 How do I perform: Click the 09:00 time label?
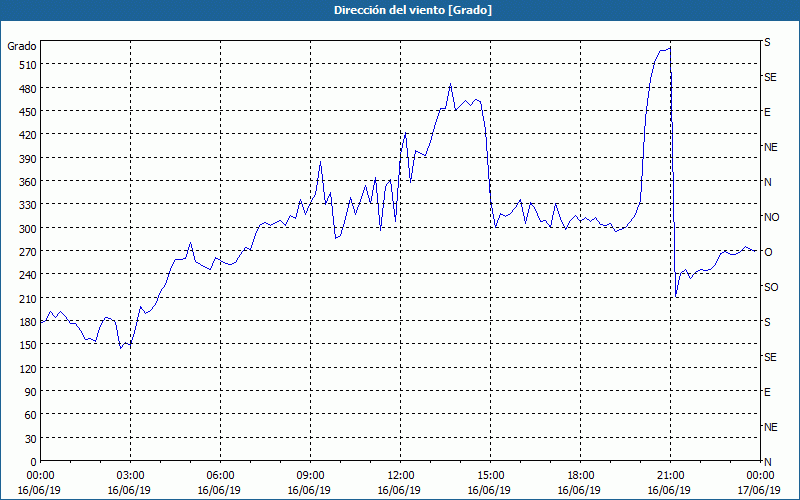[310, 476]
